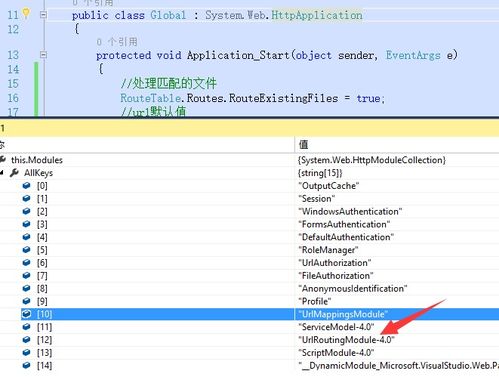The height and width of the screenshot is (377, 499).
Task: Collapse the Application_Start method block
Action: [x=43, y=55]
